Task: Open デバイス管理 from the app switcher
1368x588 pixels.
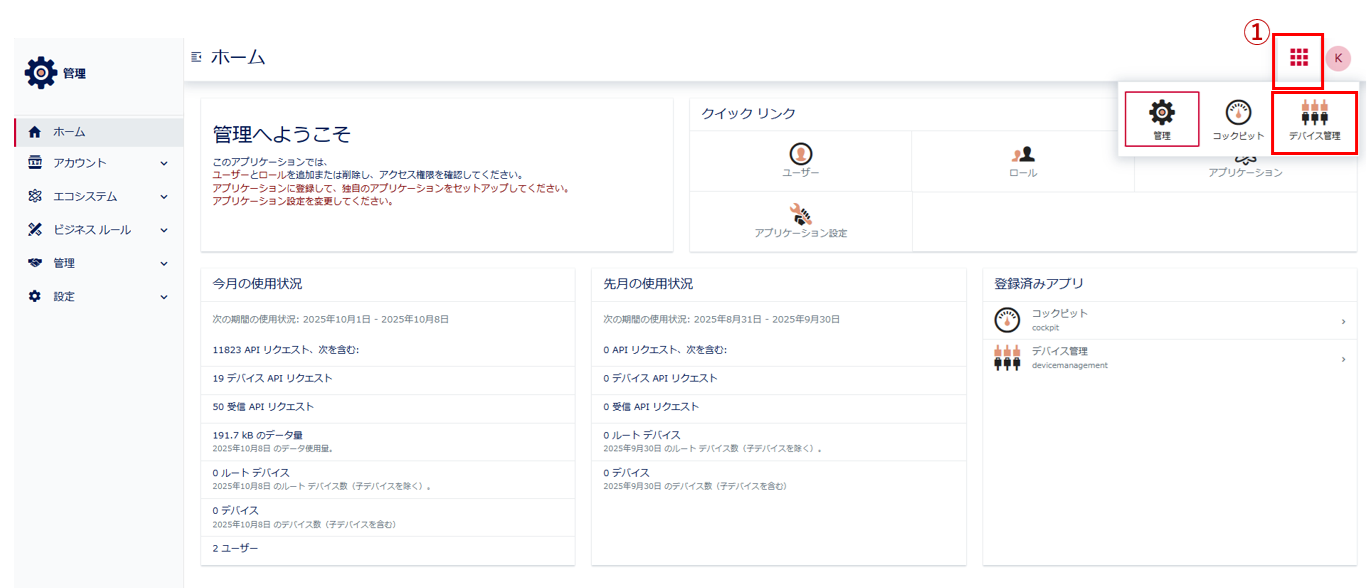Action: 1313,118
